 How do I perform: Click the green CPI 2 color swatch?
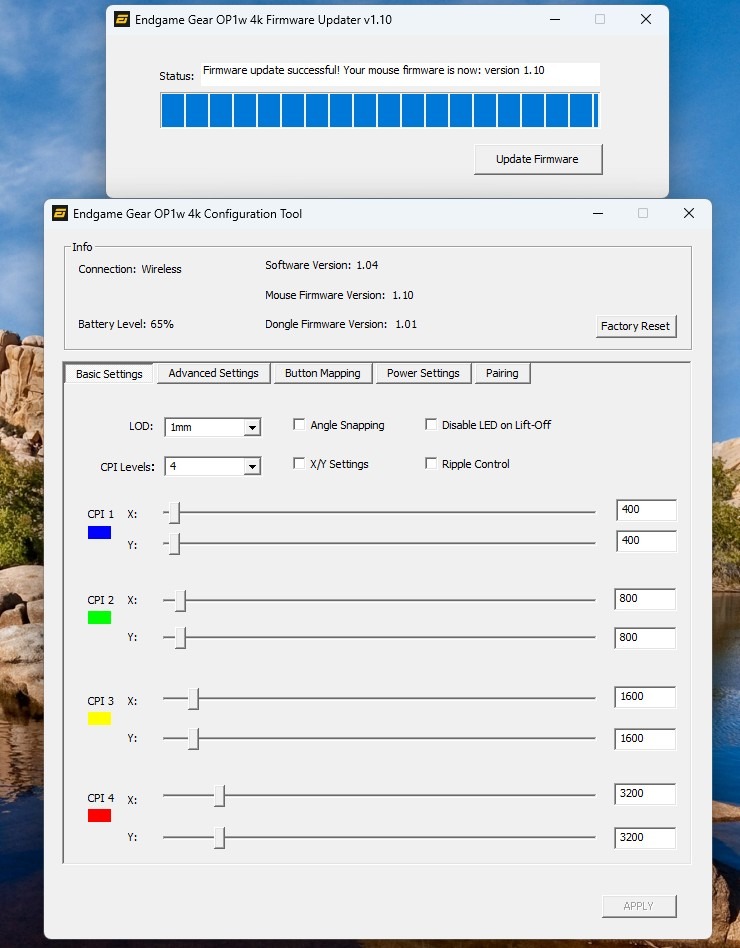pos(99,617)
